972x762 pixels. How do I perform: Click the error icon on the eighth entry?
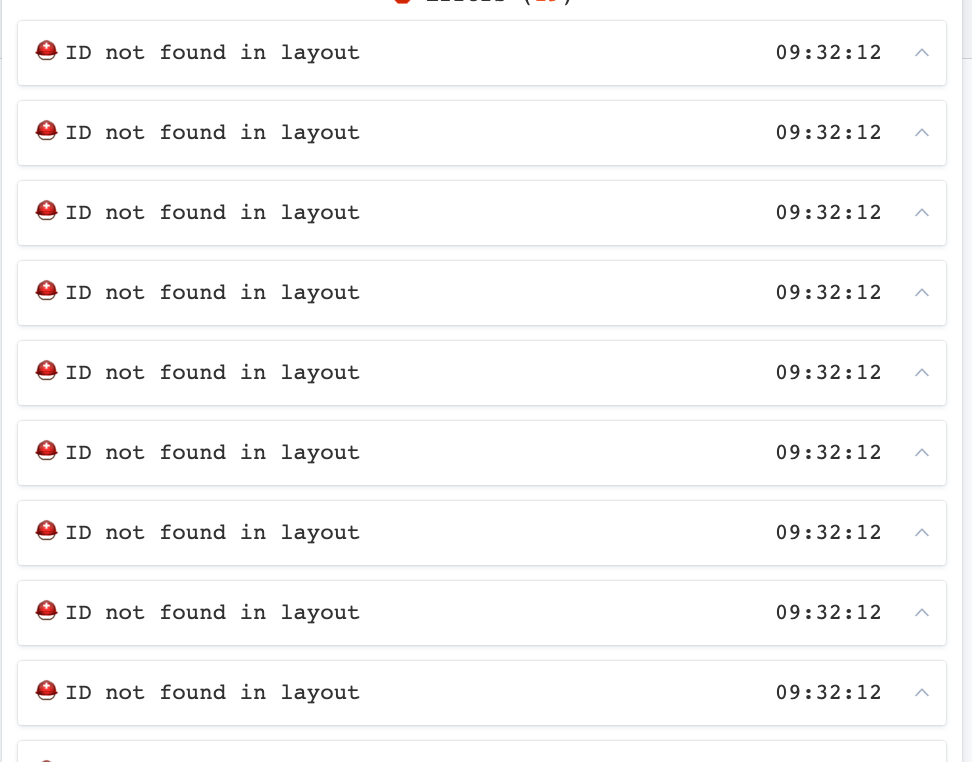(45, 612)
